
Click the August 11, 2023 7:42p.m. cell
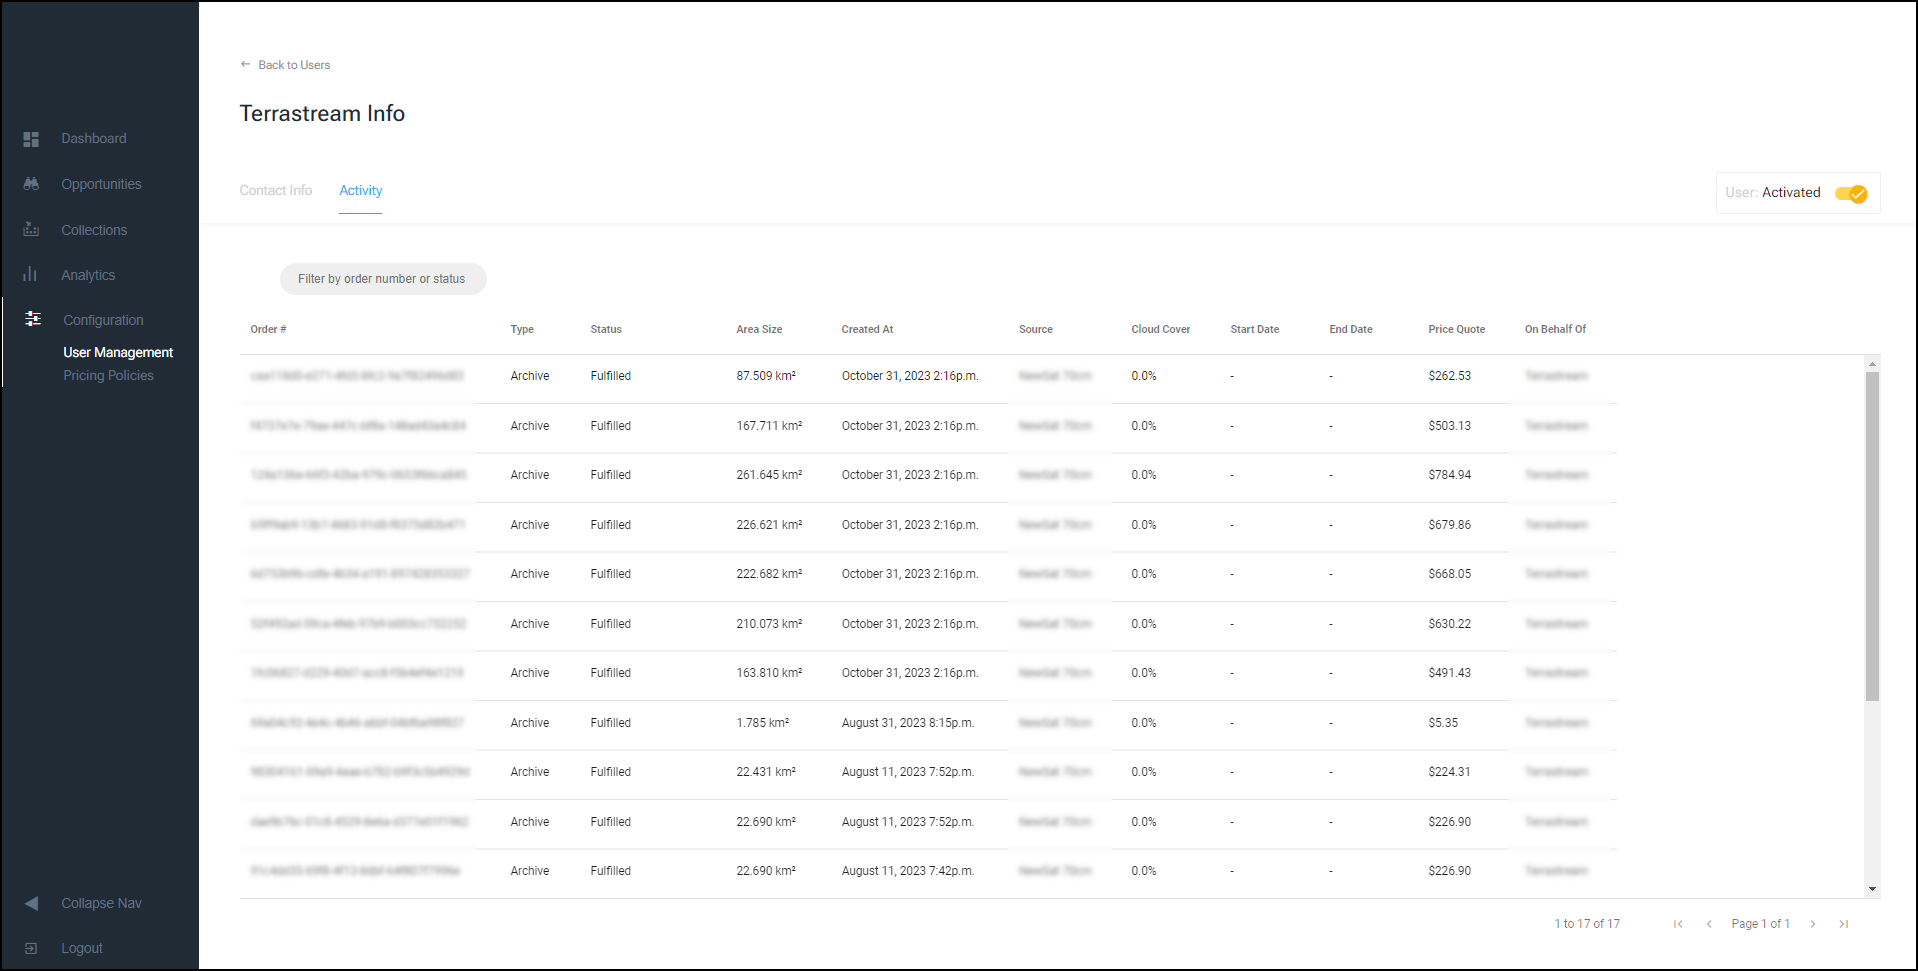tap(908, 871)
